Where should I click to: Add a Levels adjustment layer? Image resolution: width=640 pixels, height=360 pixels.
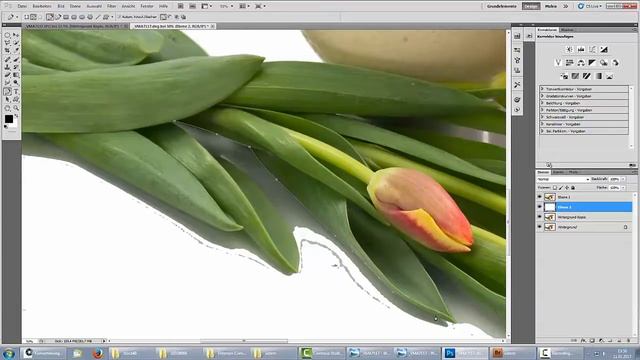click(581, 49)
